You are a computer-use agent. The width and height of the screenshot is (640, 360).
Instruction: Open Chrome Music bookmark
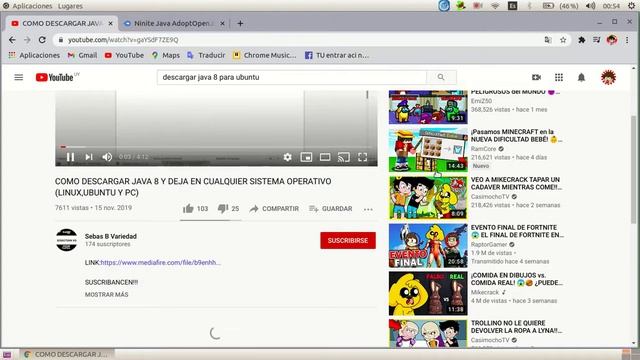click(264, 55)
